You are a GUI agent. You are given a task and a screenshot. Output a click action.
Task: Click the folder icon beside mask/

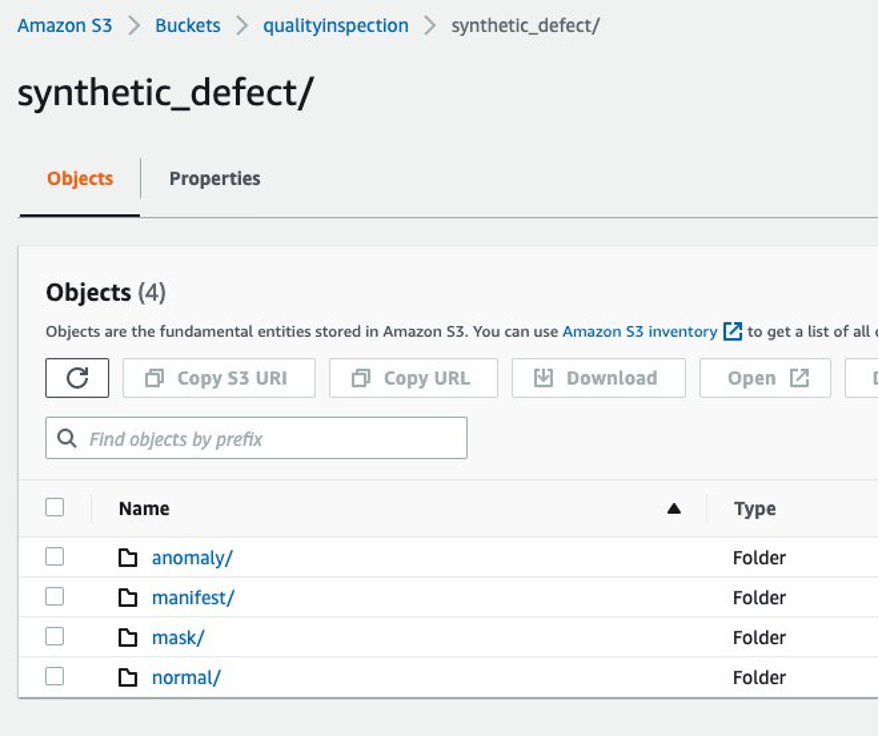click(128, 638)
